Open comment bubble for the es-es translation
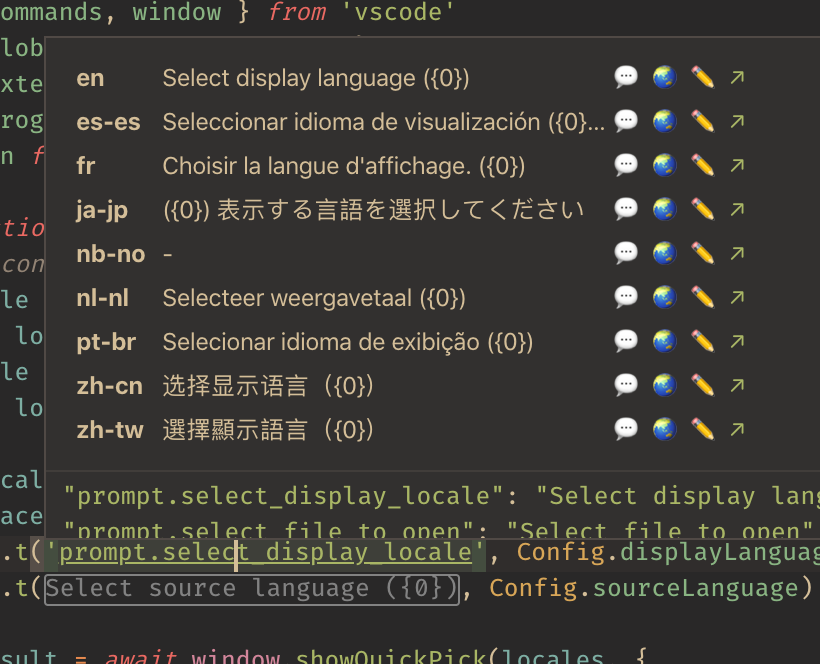The image size is (820, 664). tap(627, 122)
